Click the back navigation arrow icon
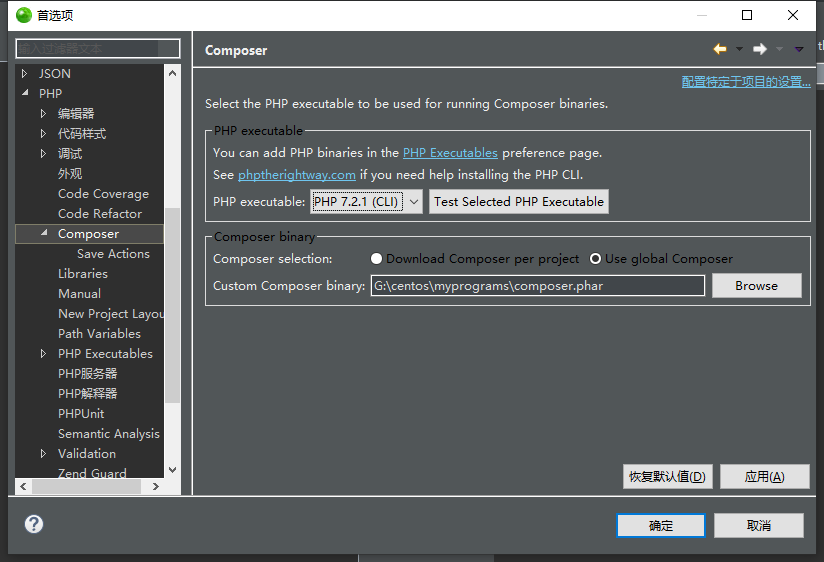Viewport: 824px width, 562px height. click(x=720, y=49)
